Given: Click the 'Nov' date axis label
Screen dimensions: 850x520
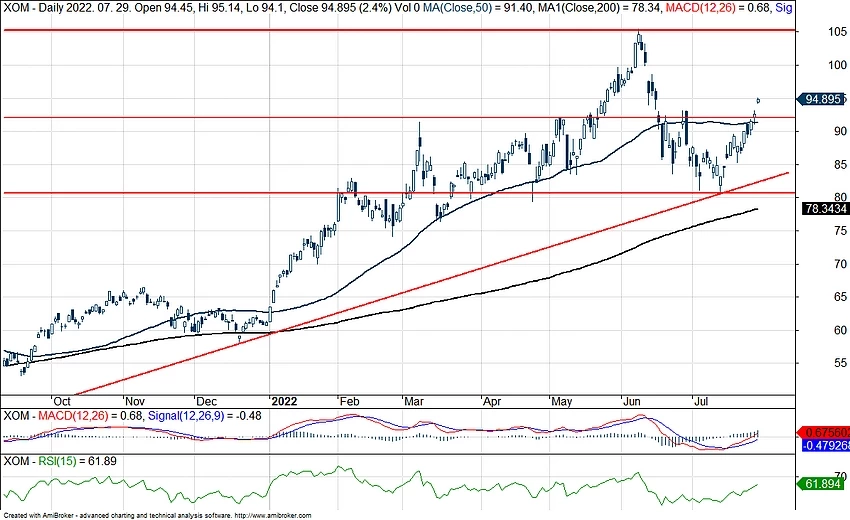Looking at the screenshot, I should click(x=134, y=402).
